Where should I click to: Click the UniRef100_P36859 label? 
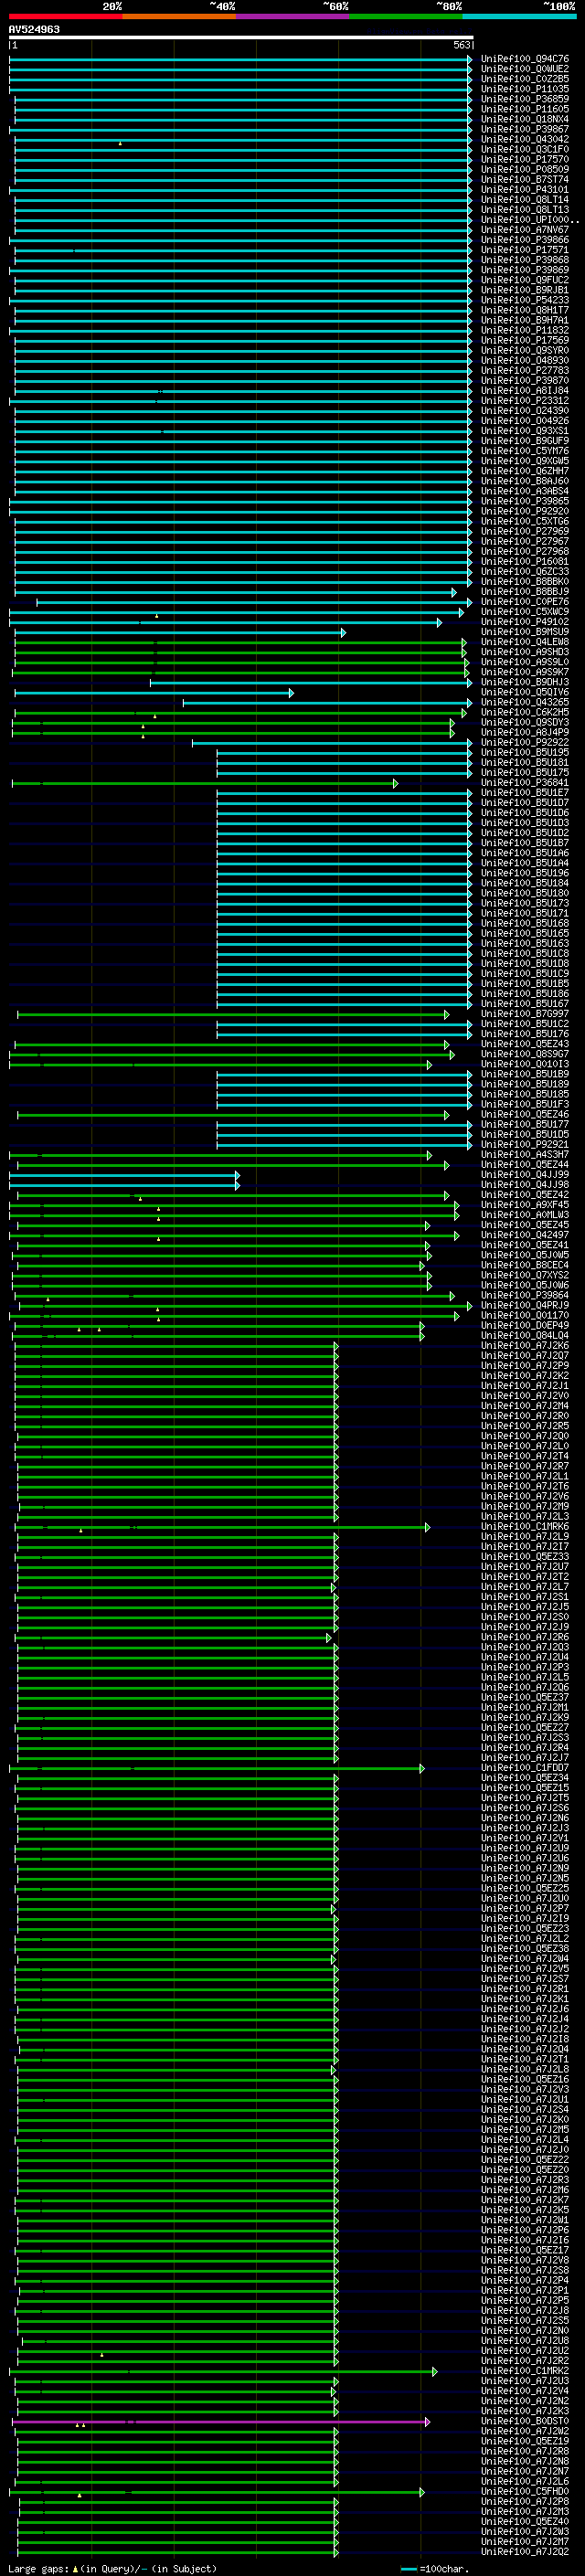[x=525, y=99]
